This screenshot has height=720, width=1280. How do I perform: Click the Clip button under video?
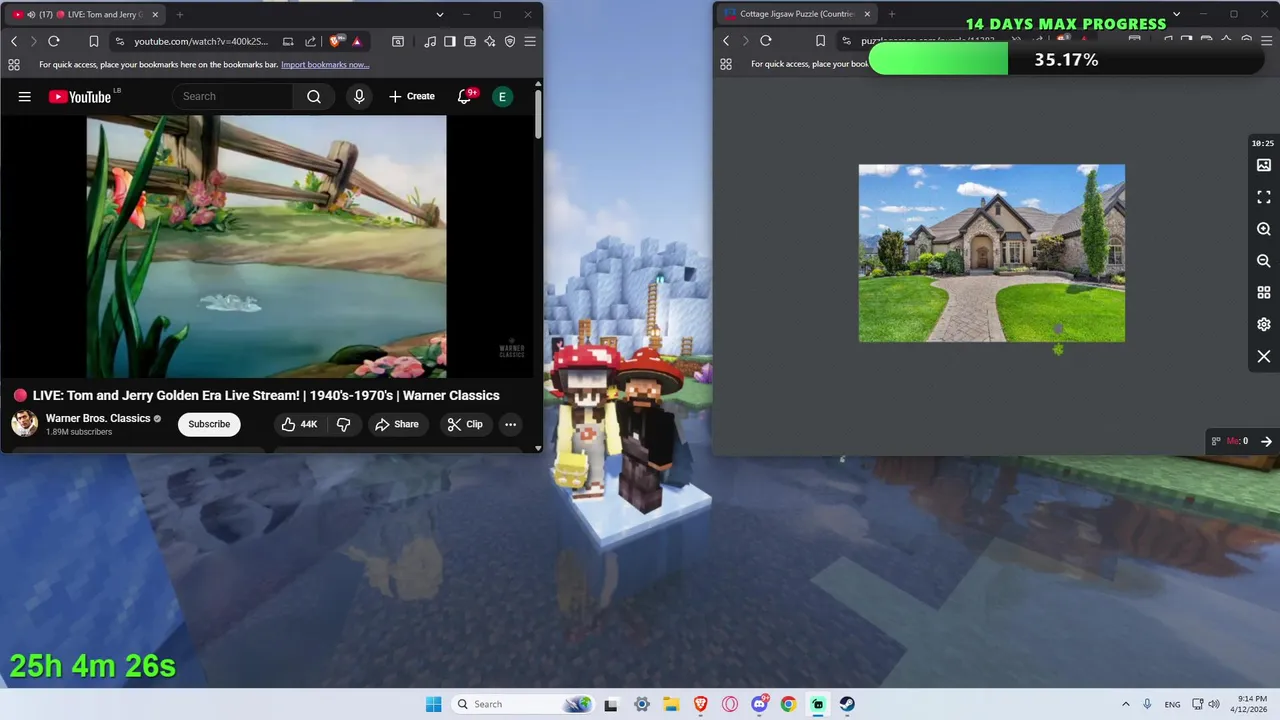coord(465,424)
